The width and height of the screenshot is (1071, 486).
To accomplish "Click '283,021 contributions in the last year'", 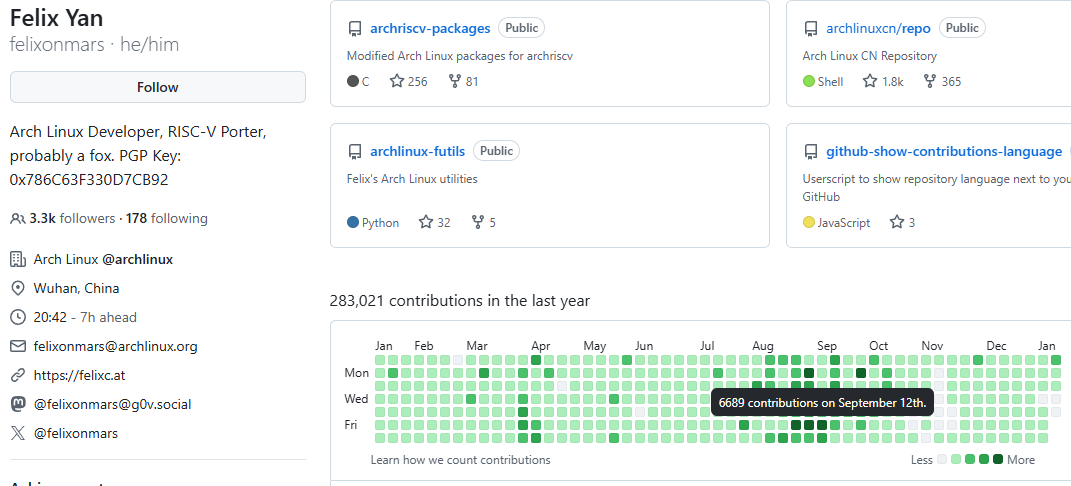I will 460,301.
